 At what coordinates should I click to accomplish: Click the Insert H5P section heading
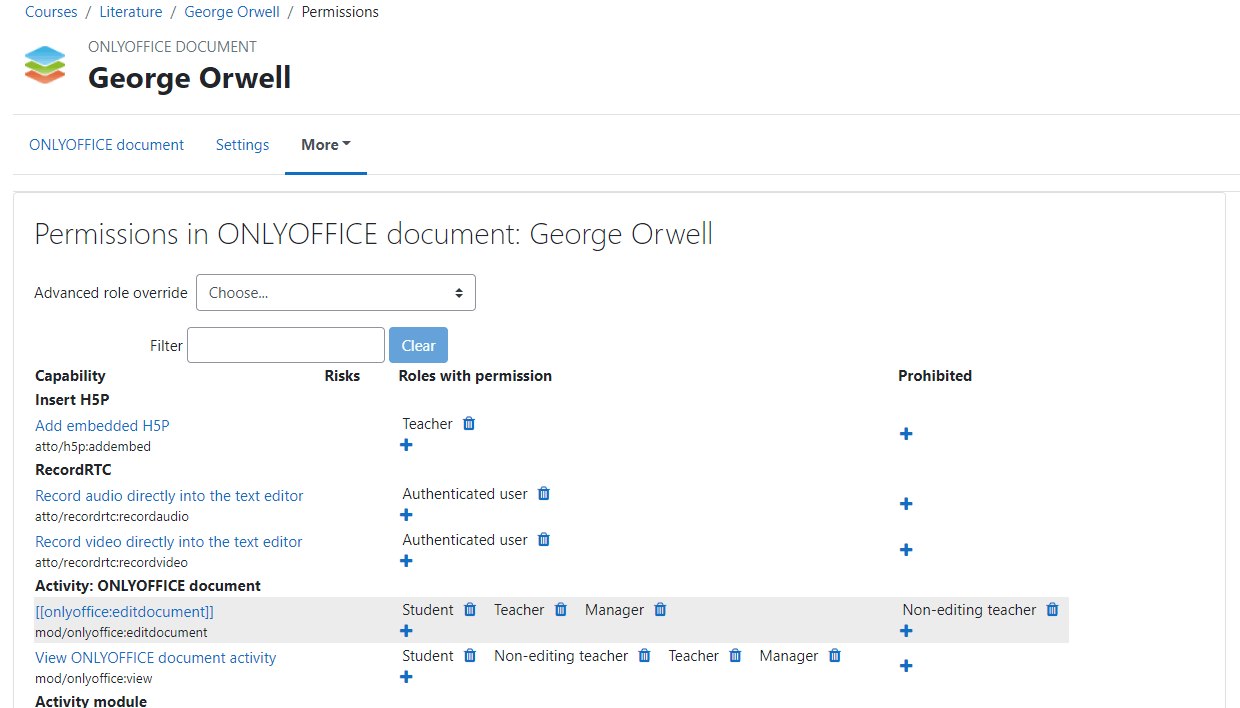72,400
